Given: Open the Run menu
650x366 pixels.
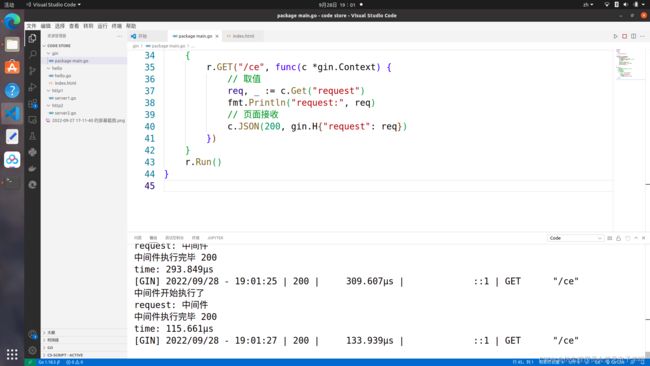Looking at the screenshot, I should coord(102,26).
